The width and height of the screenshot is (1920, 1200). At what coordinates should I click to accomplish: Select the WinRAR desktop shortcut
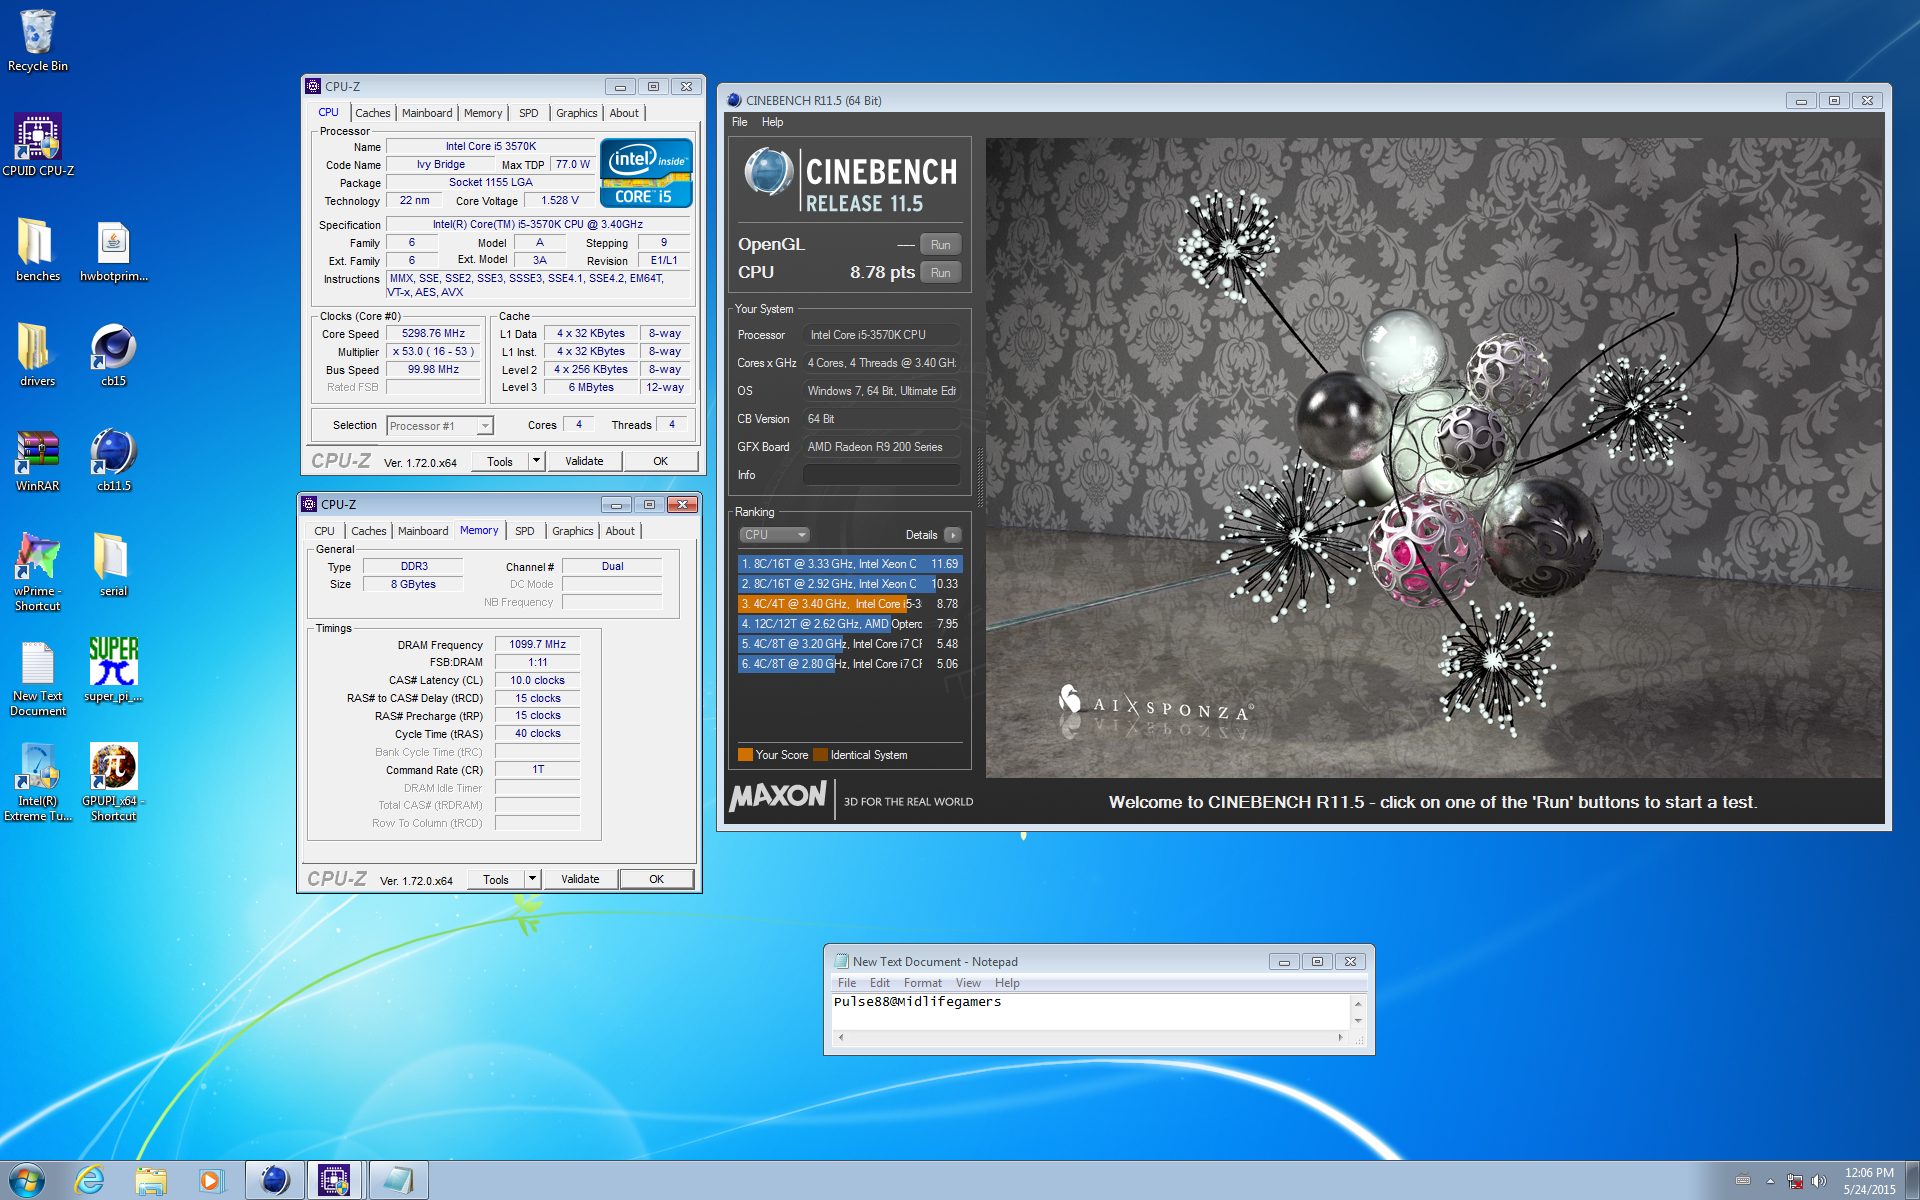click(38, 460)
